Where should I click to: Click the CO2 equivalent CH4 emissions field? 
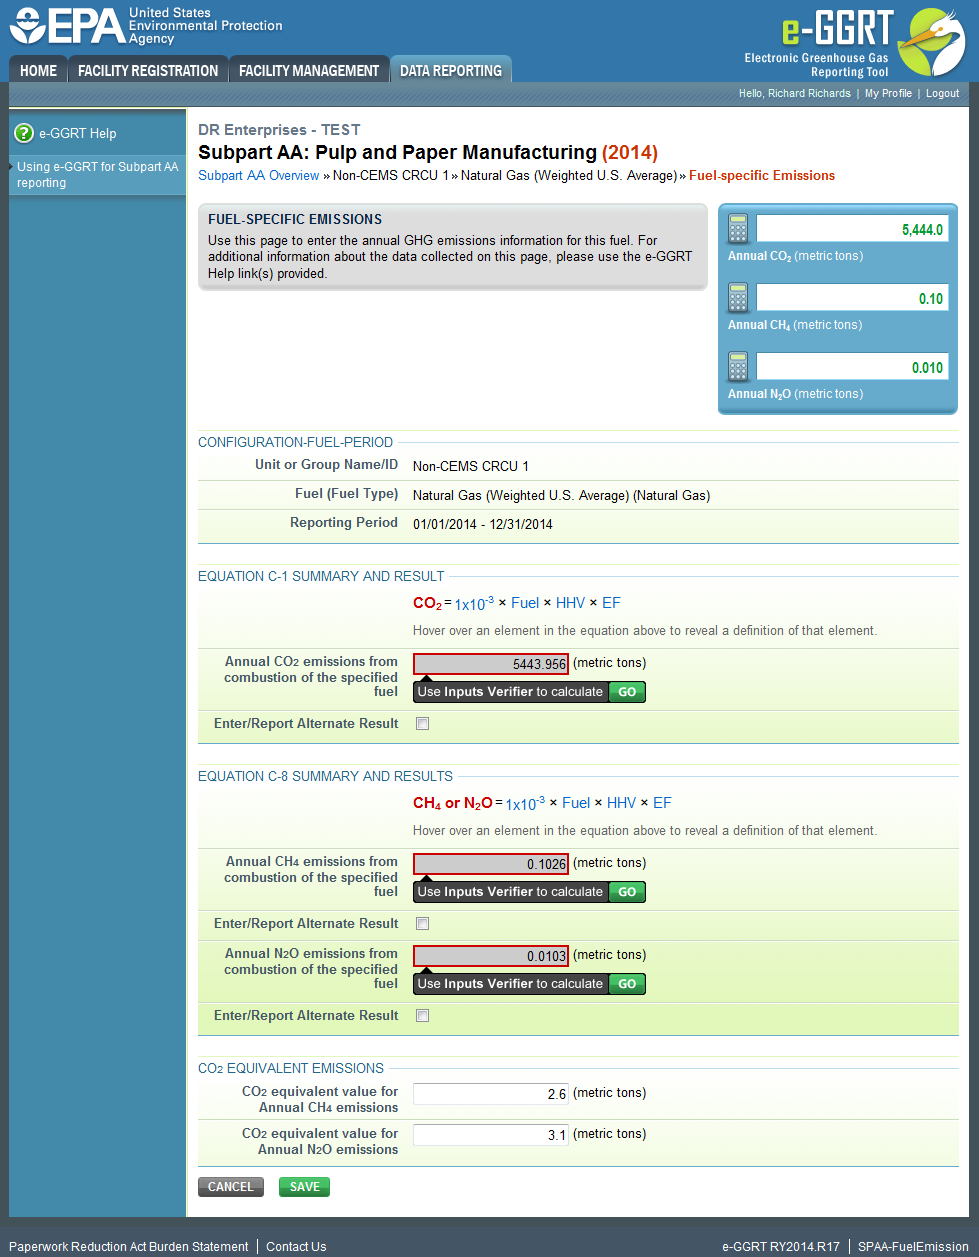pyautogui.click(x=490, y=1093)
